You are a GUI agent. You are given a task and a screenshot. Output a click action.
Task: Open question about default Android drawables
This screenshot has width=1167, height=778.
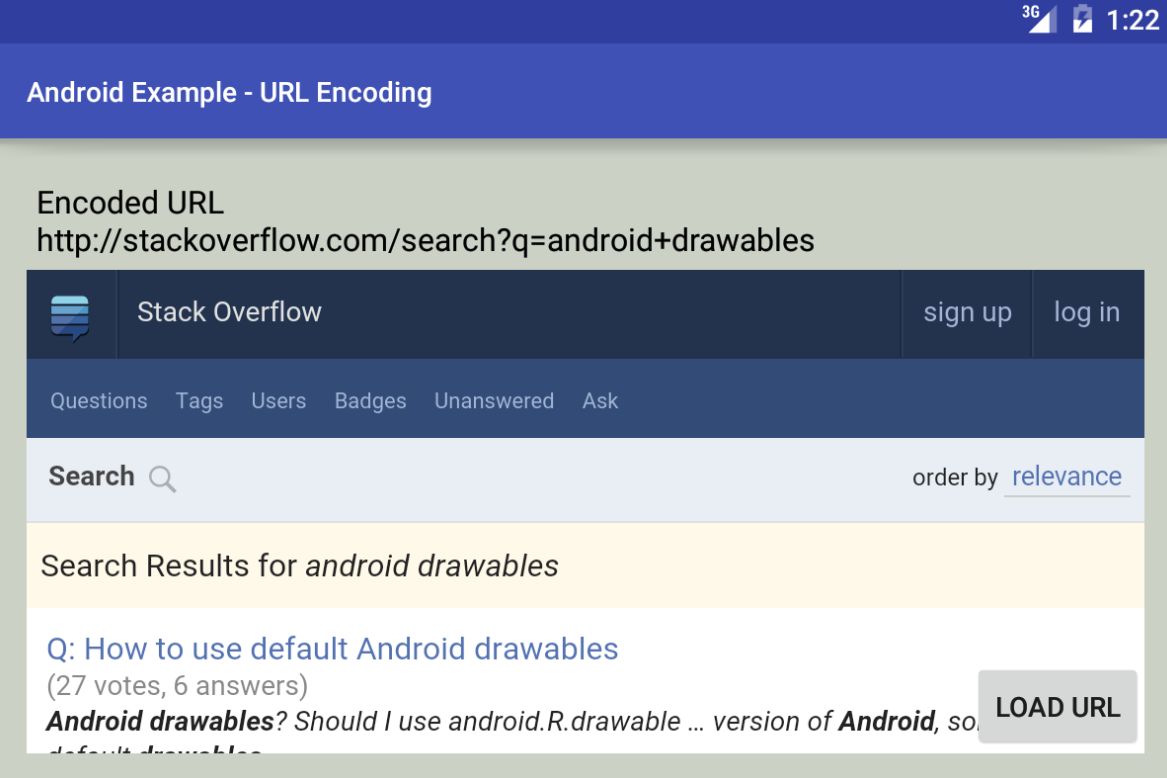click(332, 648)
